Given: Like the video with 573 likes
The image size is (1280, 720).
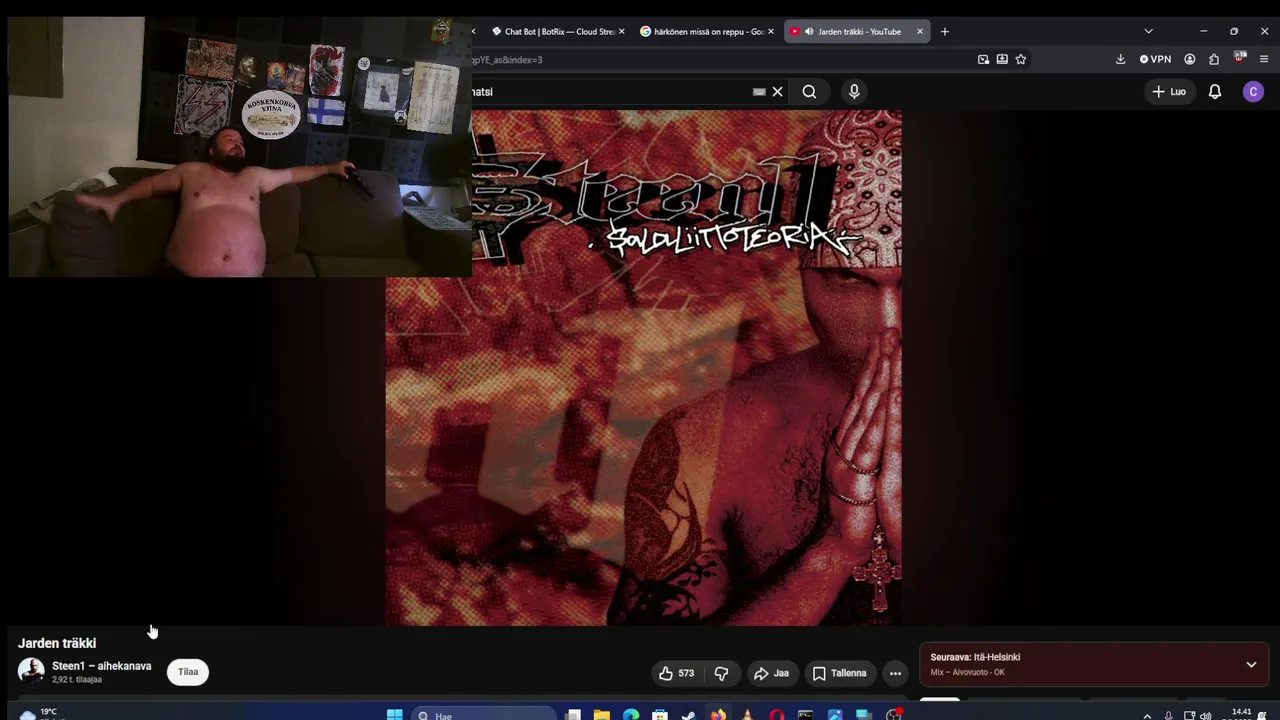Looking at the screenshot, I should click(676, 673).
